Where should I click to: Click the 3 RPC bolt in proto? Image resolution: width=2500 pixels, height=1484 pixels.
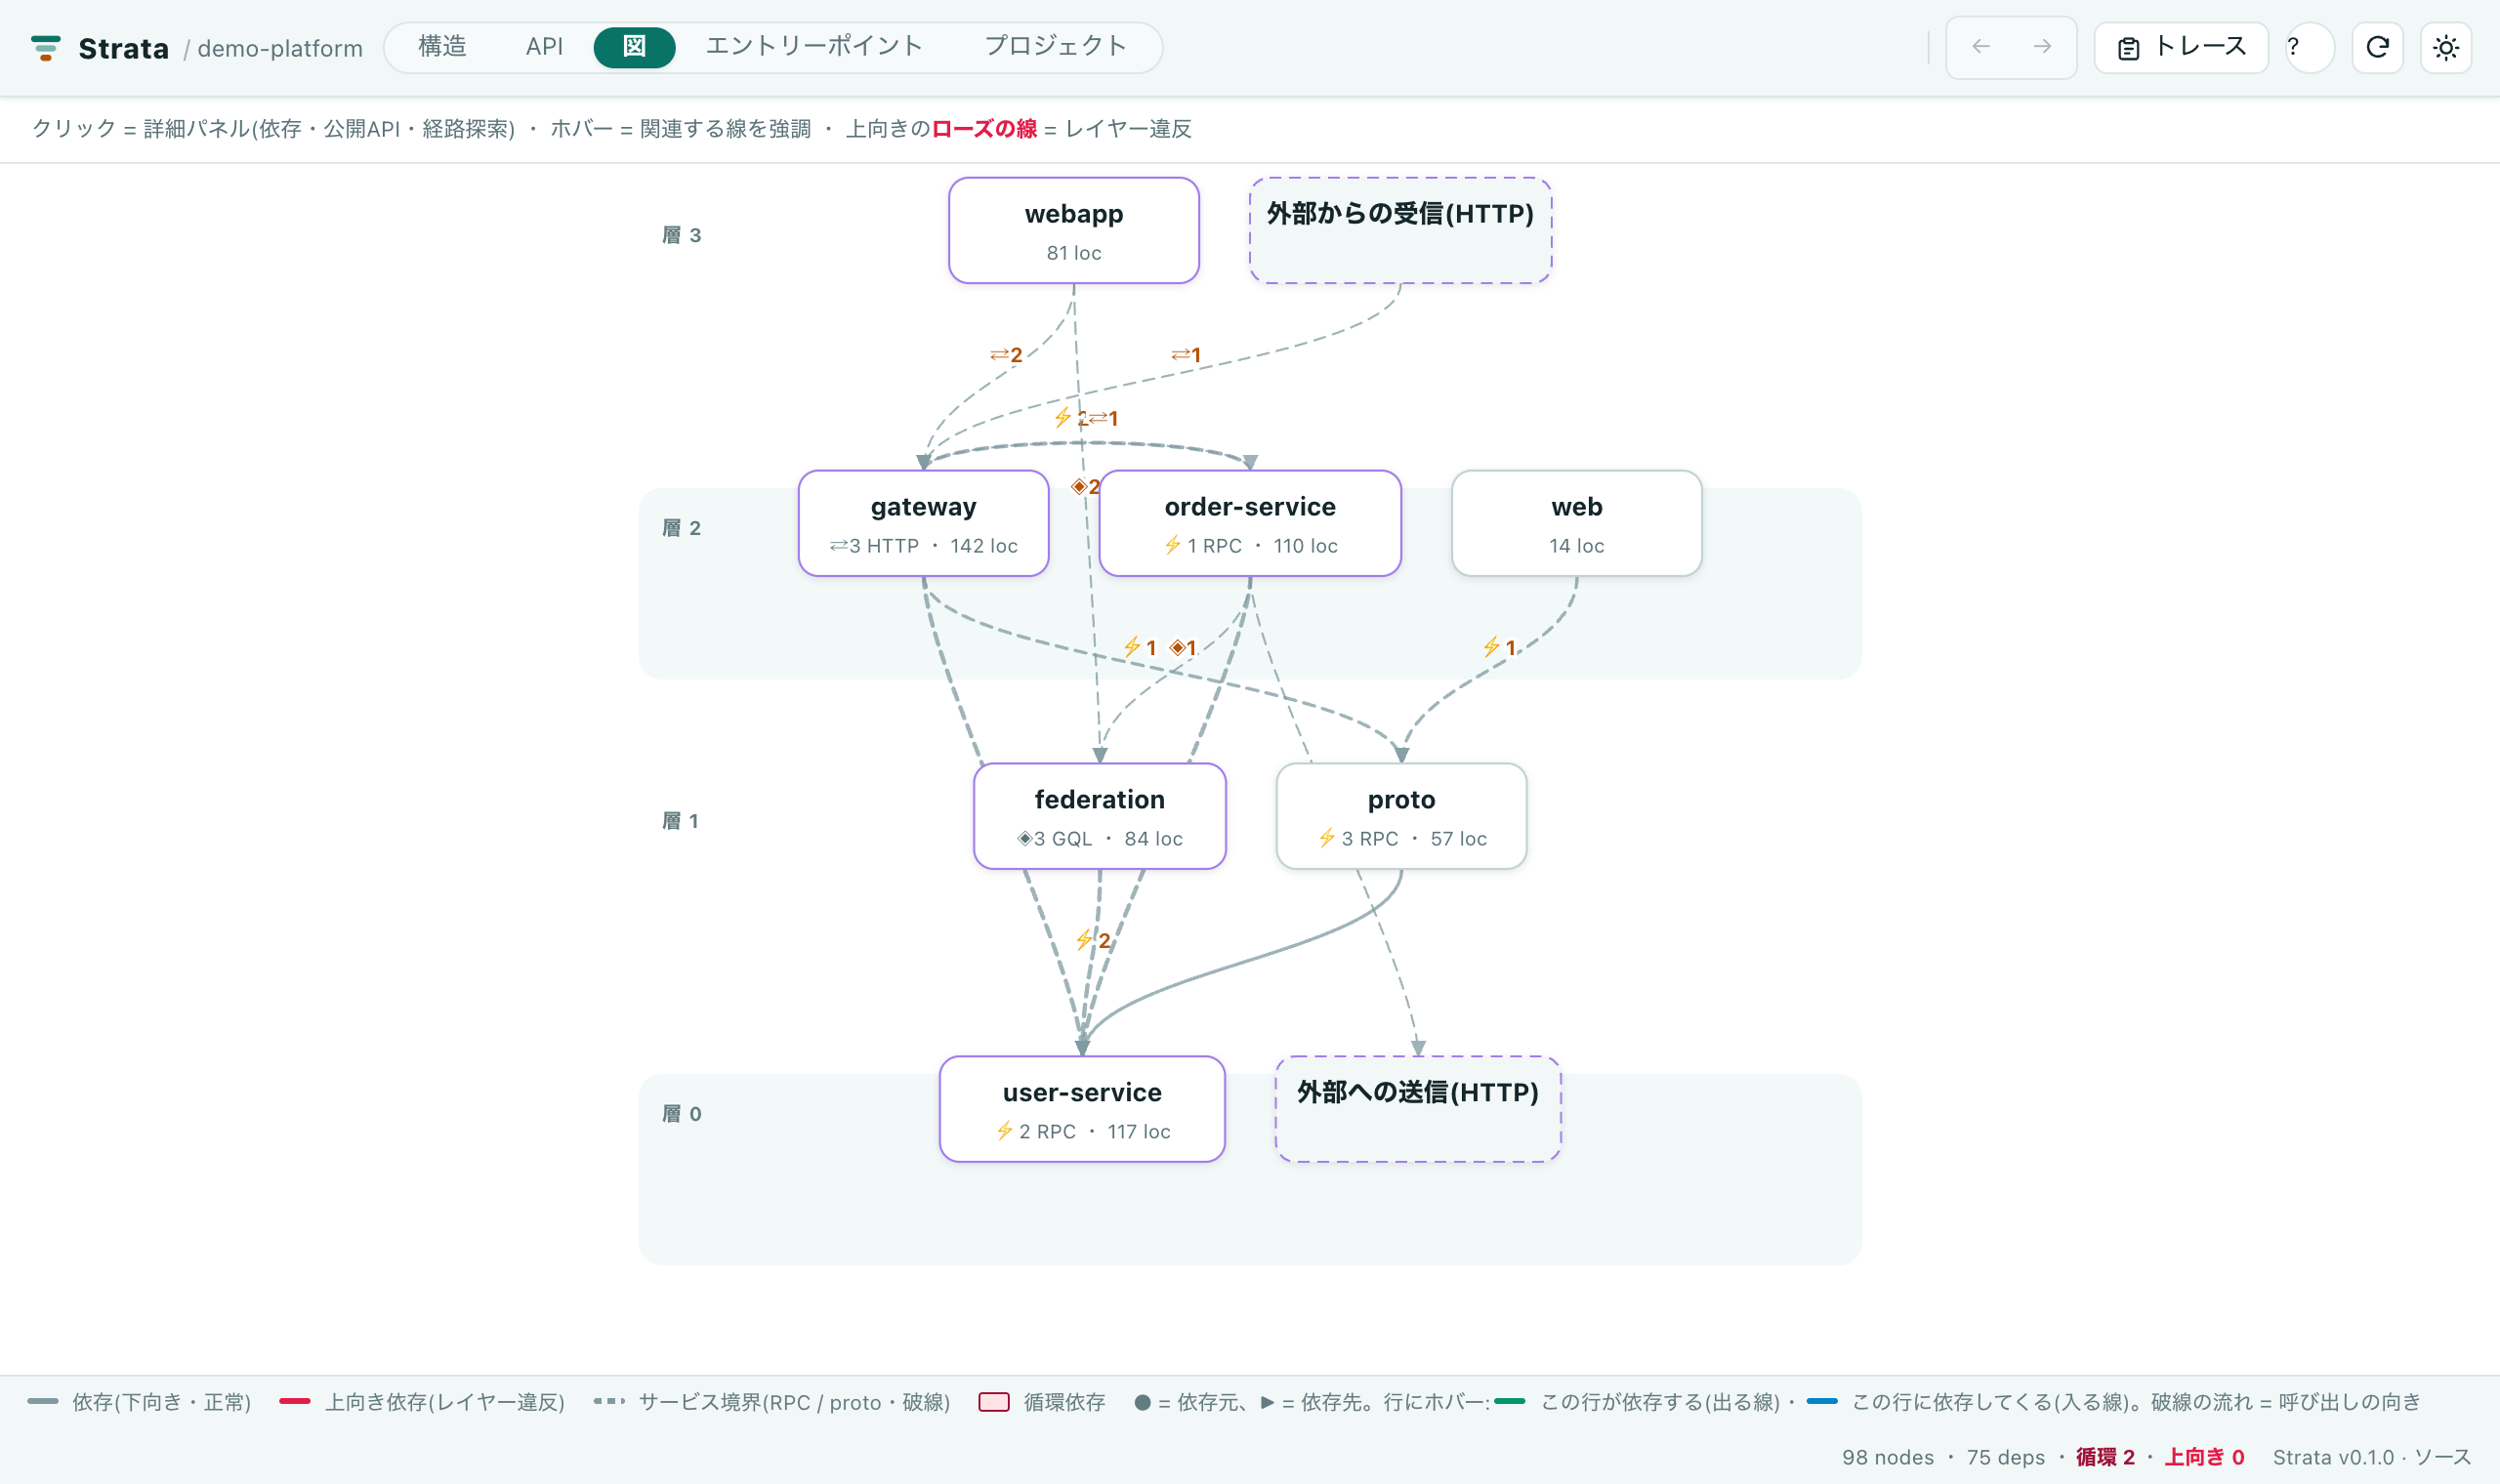pyautogui.click(x=1327, y=838)
